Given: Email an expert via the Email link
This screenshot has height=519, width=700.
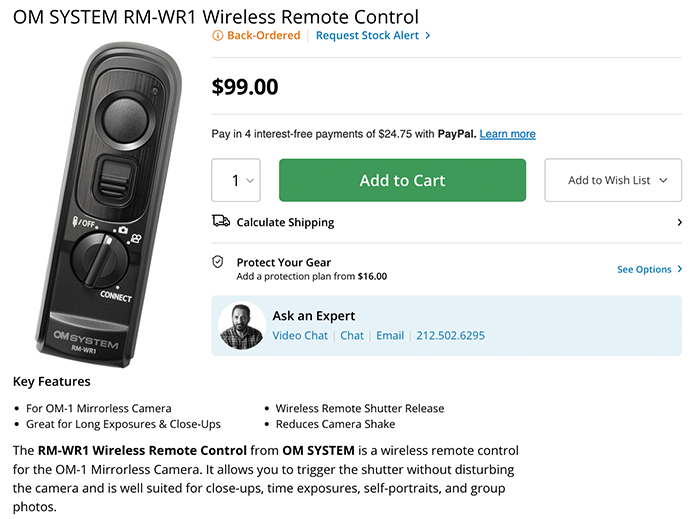Looking at the screenshot, I should [x=390, y=336].
